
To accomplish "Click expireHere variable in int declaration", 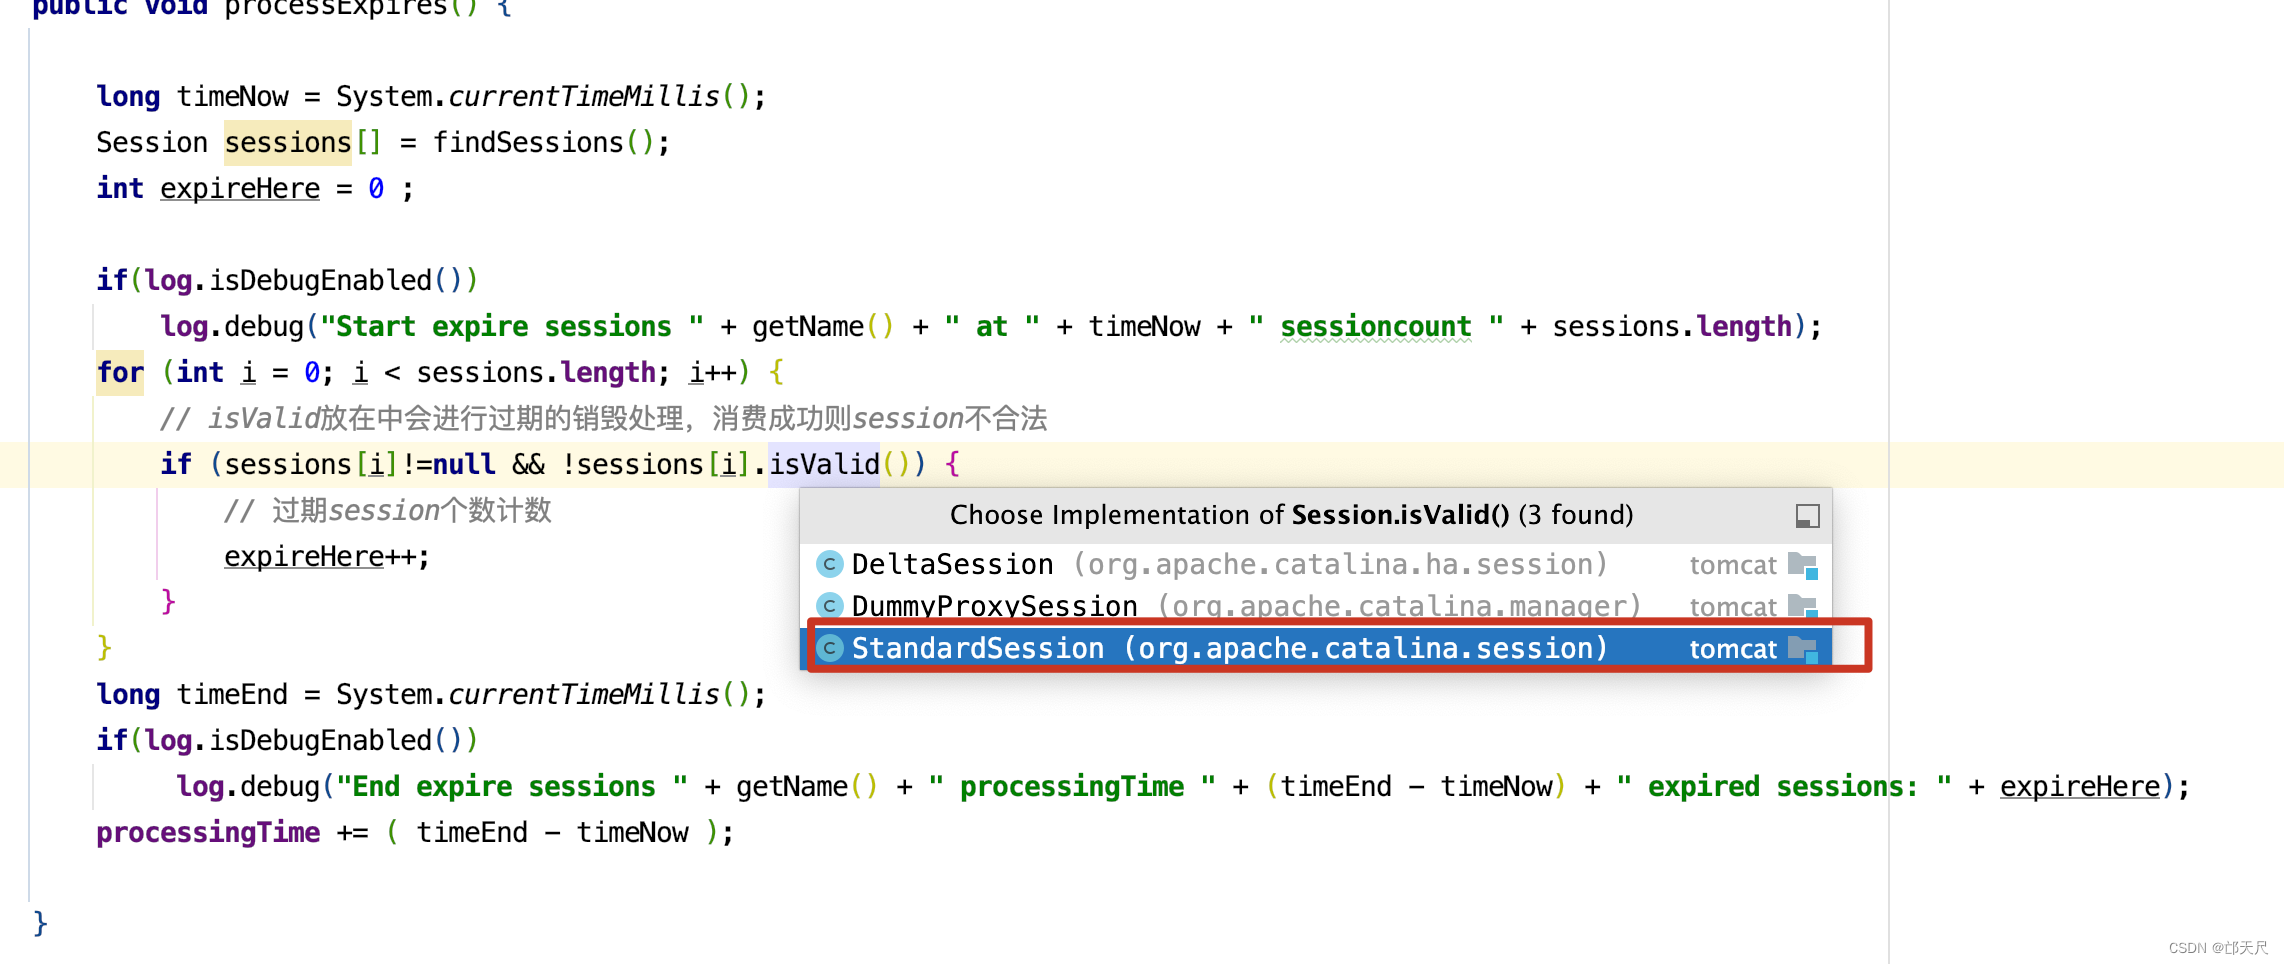I will coord(240,189).
